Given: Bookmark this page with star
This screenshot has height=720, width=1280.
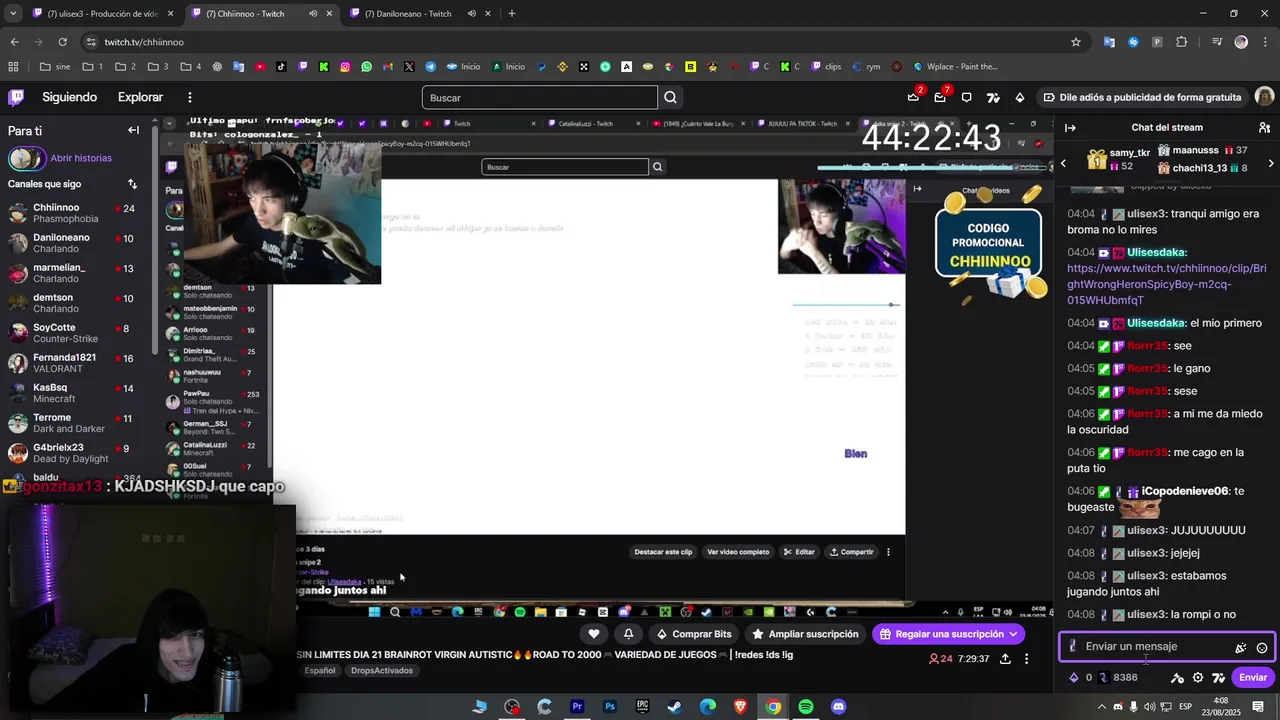Looking at the screenshot, I should tap(1076, 42).
